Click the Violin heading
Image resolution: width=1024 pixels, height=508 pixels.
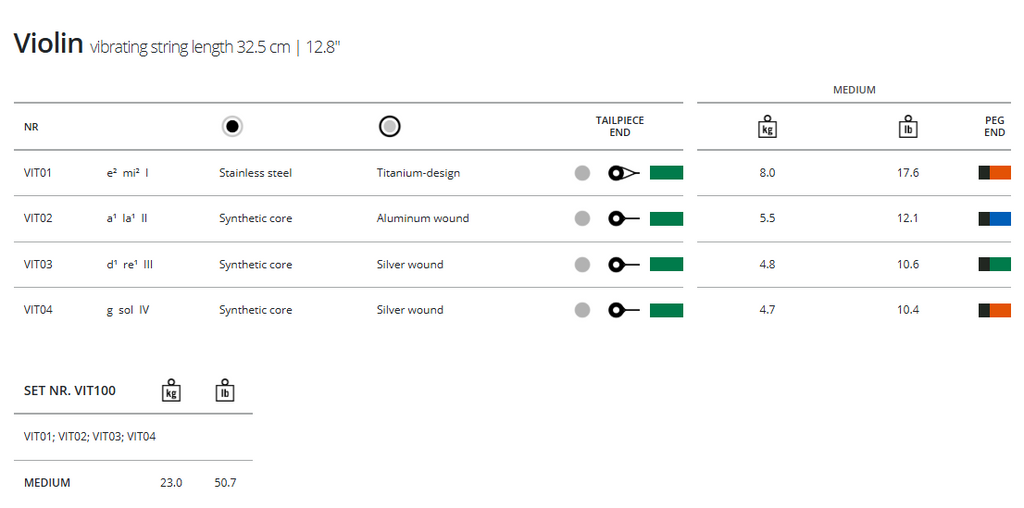48,44
